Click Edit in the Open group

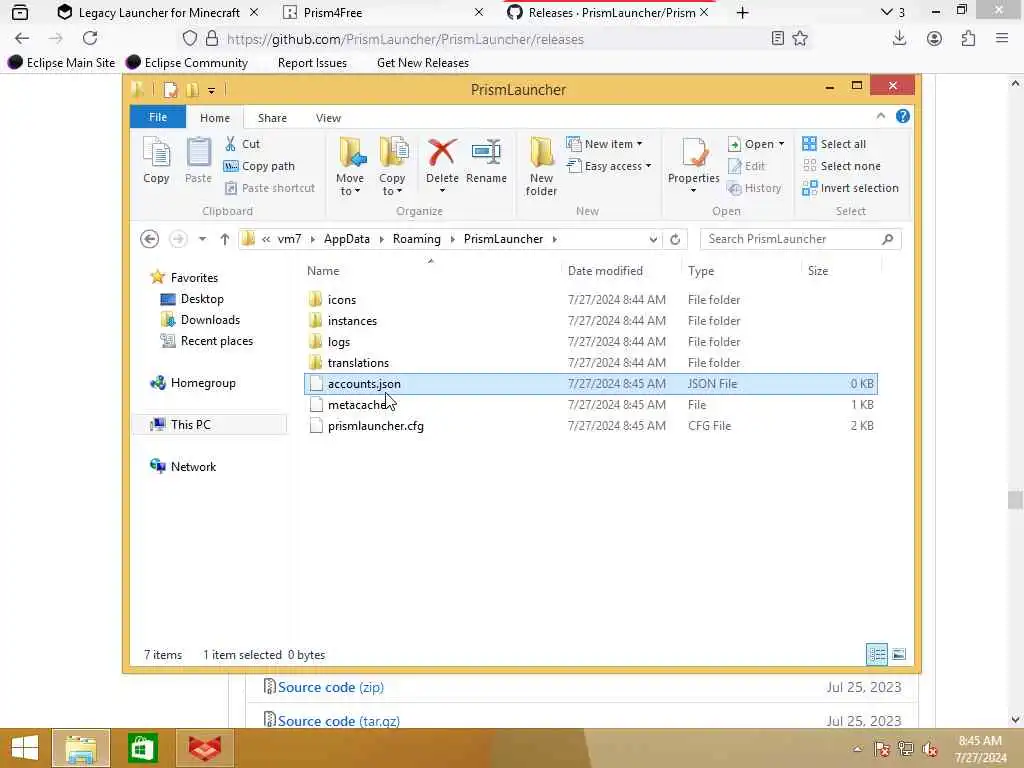coord(746,166)
